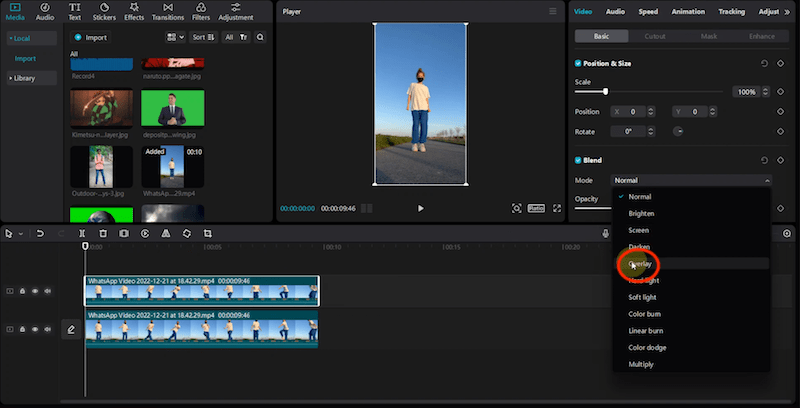Screen dimensions: 800x408
Task: Toggle visibility eye on the top track
Action: [x=35, y=291]
